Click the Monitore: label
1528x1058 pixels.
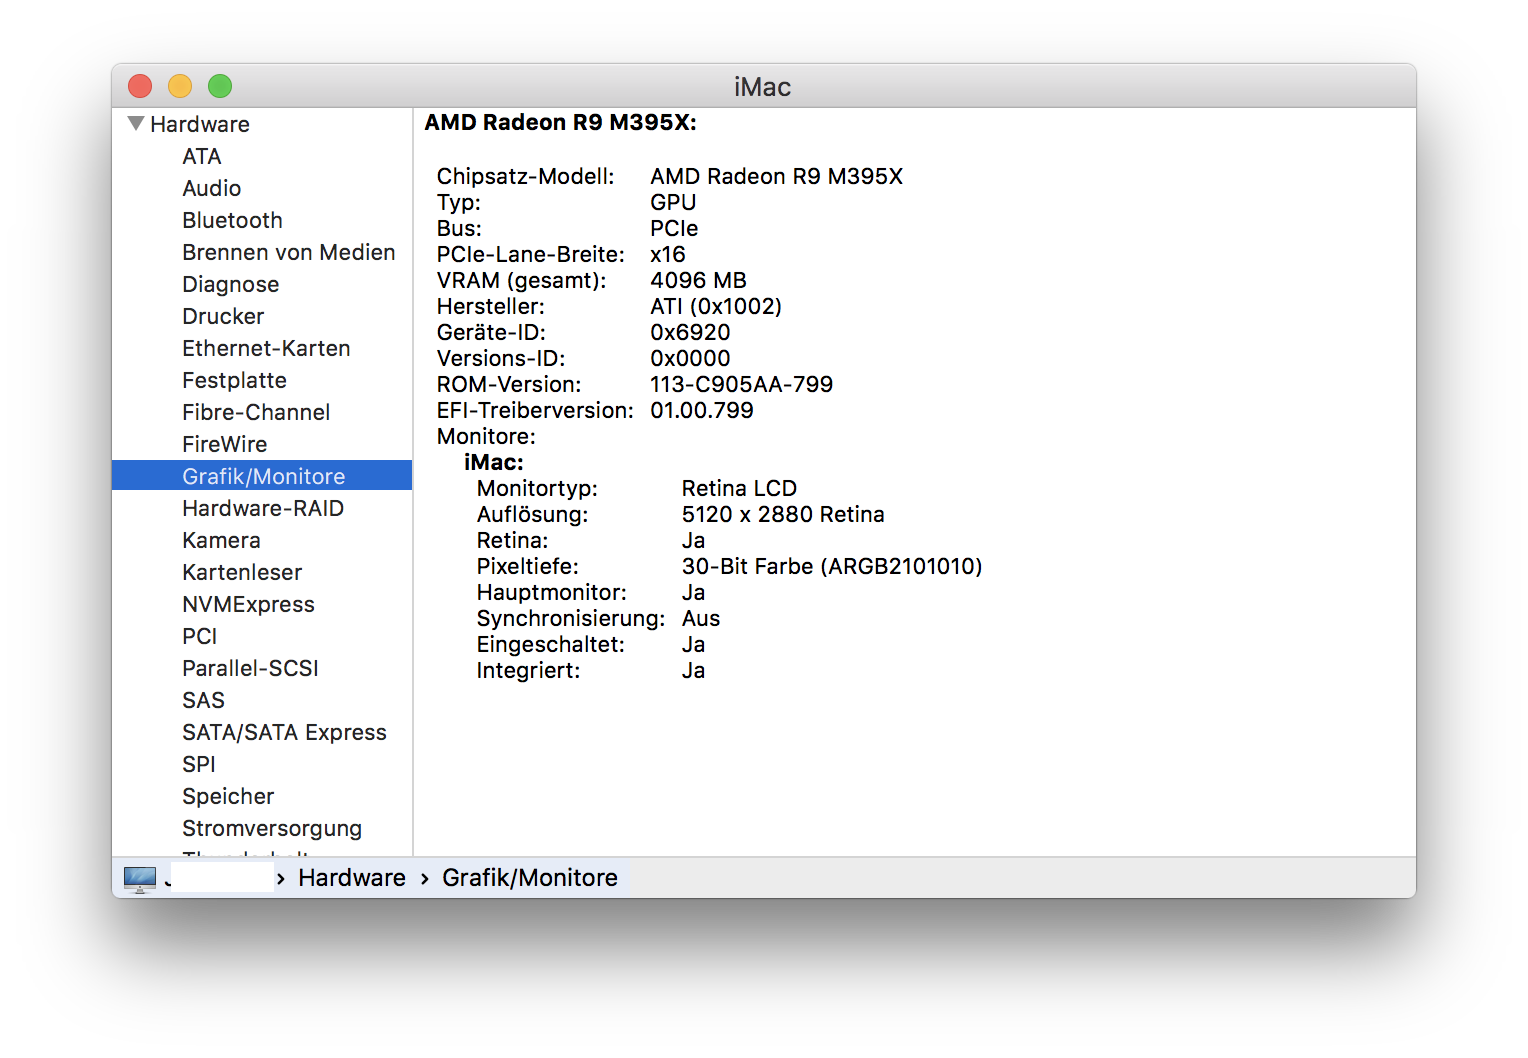coord(486,436)
